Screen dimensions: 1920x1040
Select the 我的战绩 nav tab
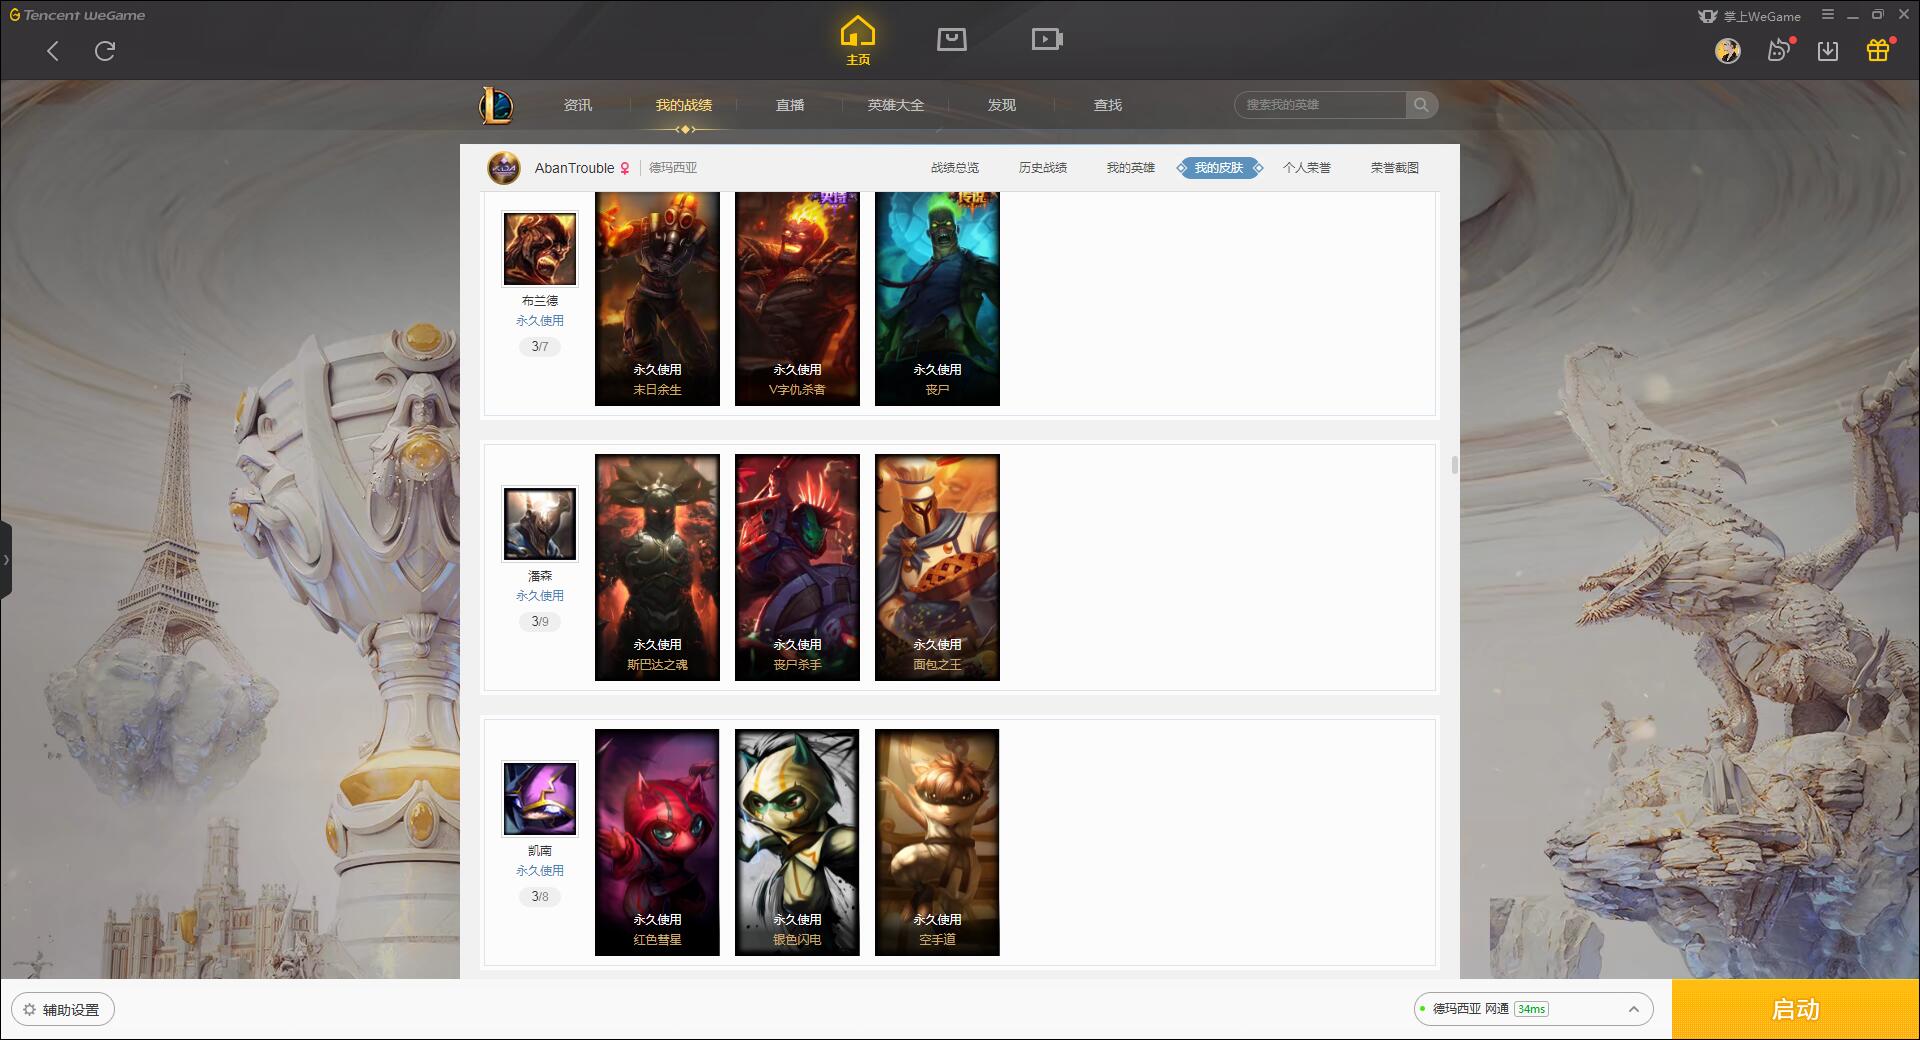[x=684, y=105]
